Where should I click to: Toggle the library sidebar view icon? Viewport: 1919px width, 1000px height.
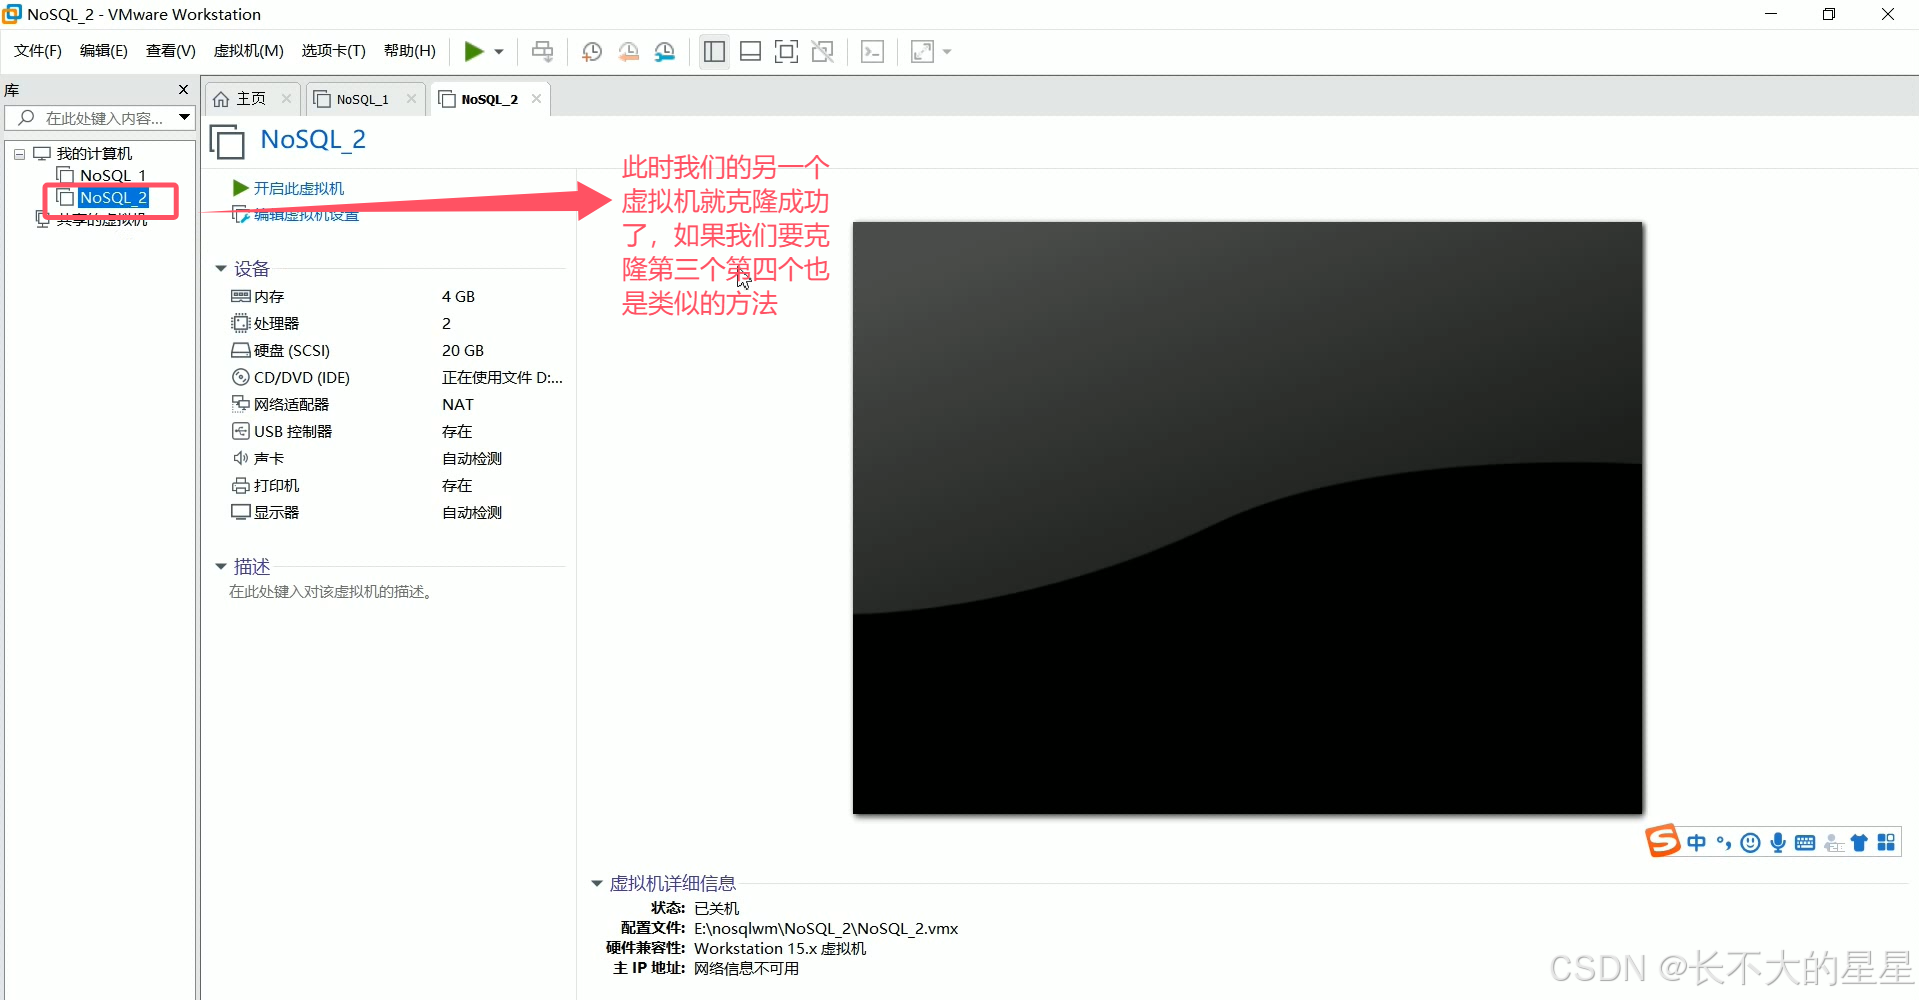[714, 51]
